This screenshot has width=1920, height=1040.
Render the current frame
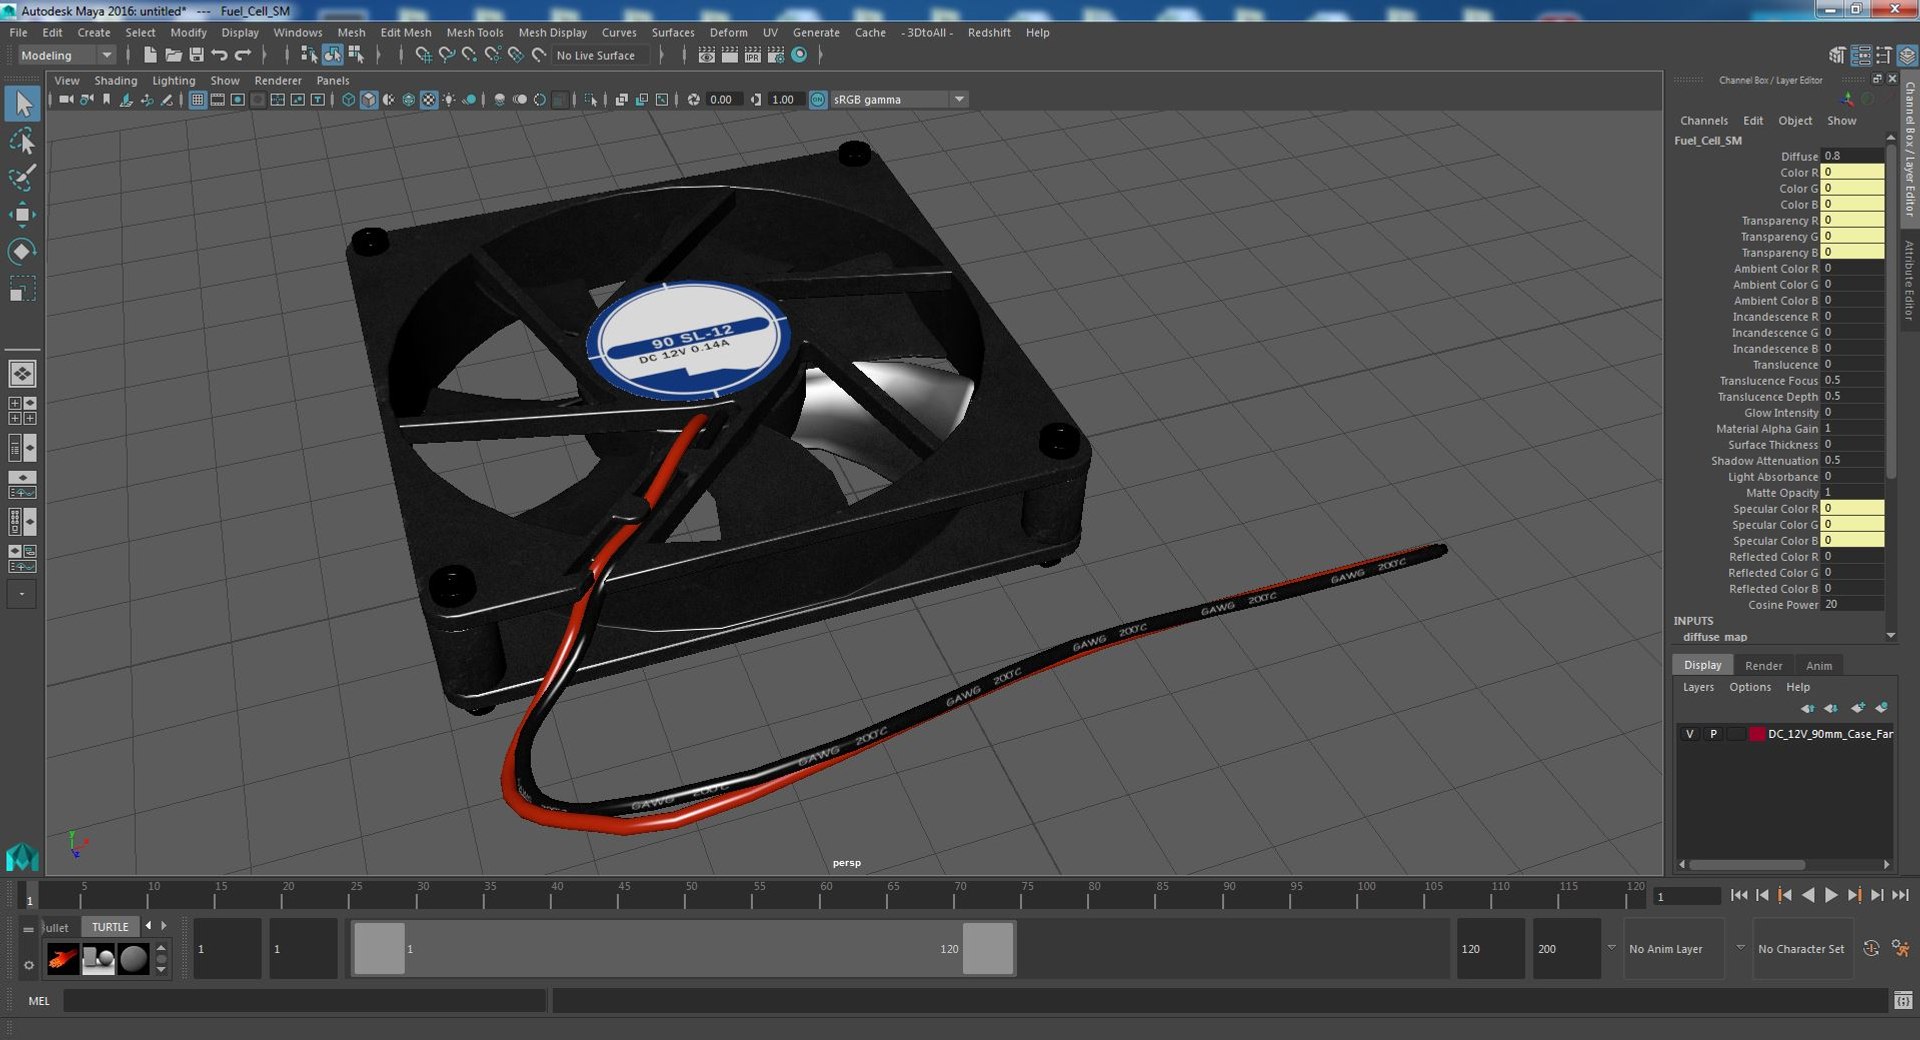pyautogui.click(x=729, y=55)
